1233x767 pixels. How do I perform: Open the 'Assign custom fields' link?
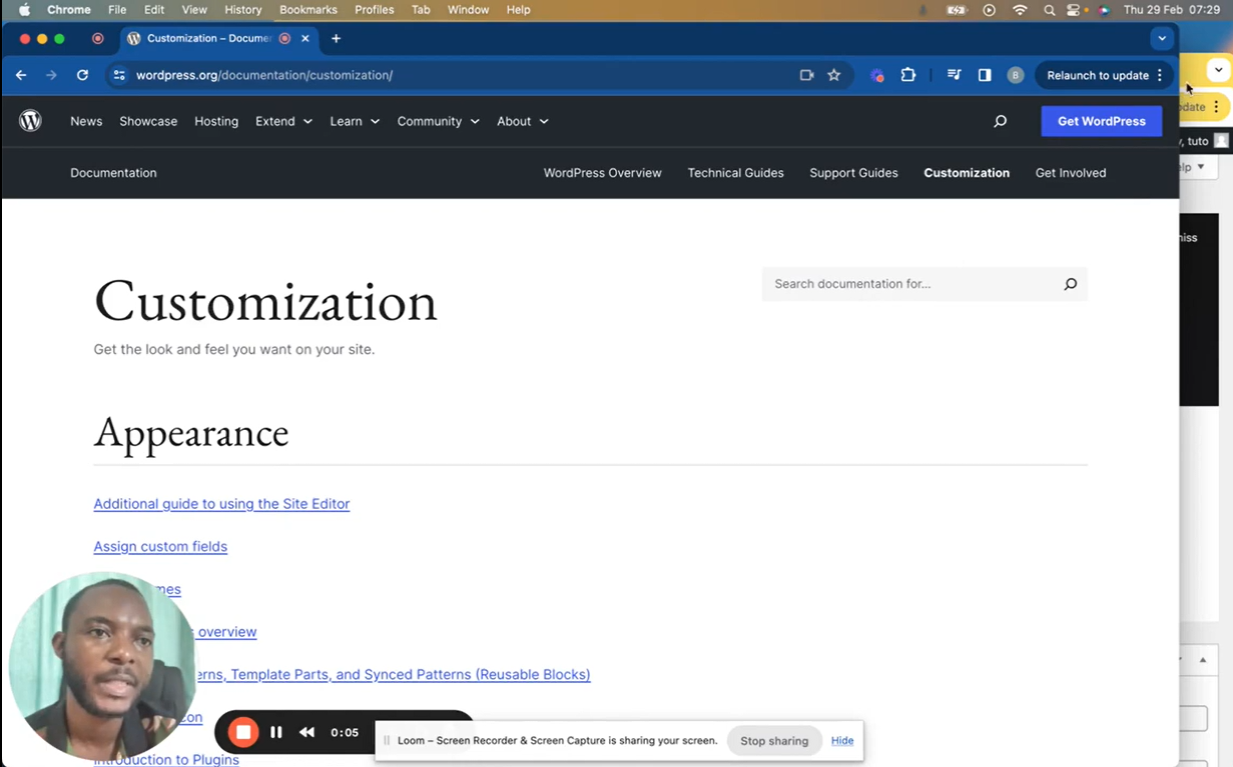160,546
